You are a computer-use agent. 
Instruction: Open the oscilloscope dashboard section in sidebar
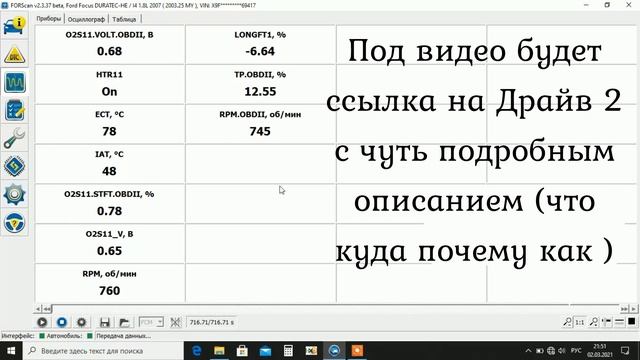pyautogui.click(x=15, y=82)
